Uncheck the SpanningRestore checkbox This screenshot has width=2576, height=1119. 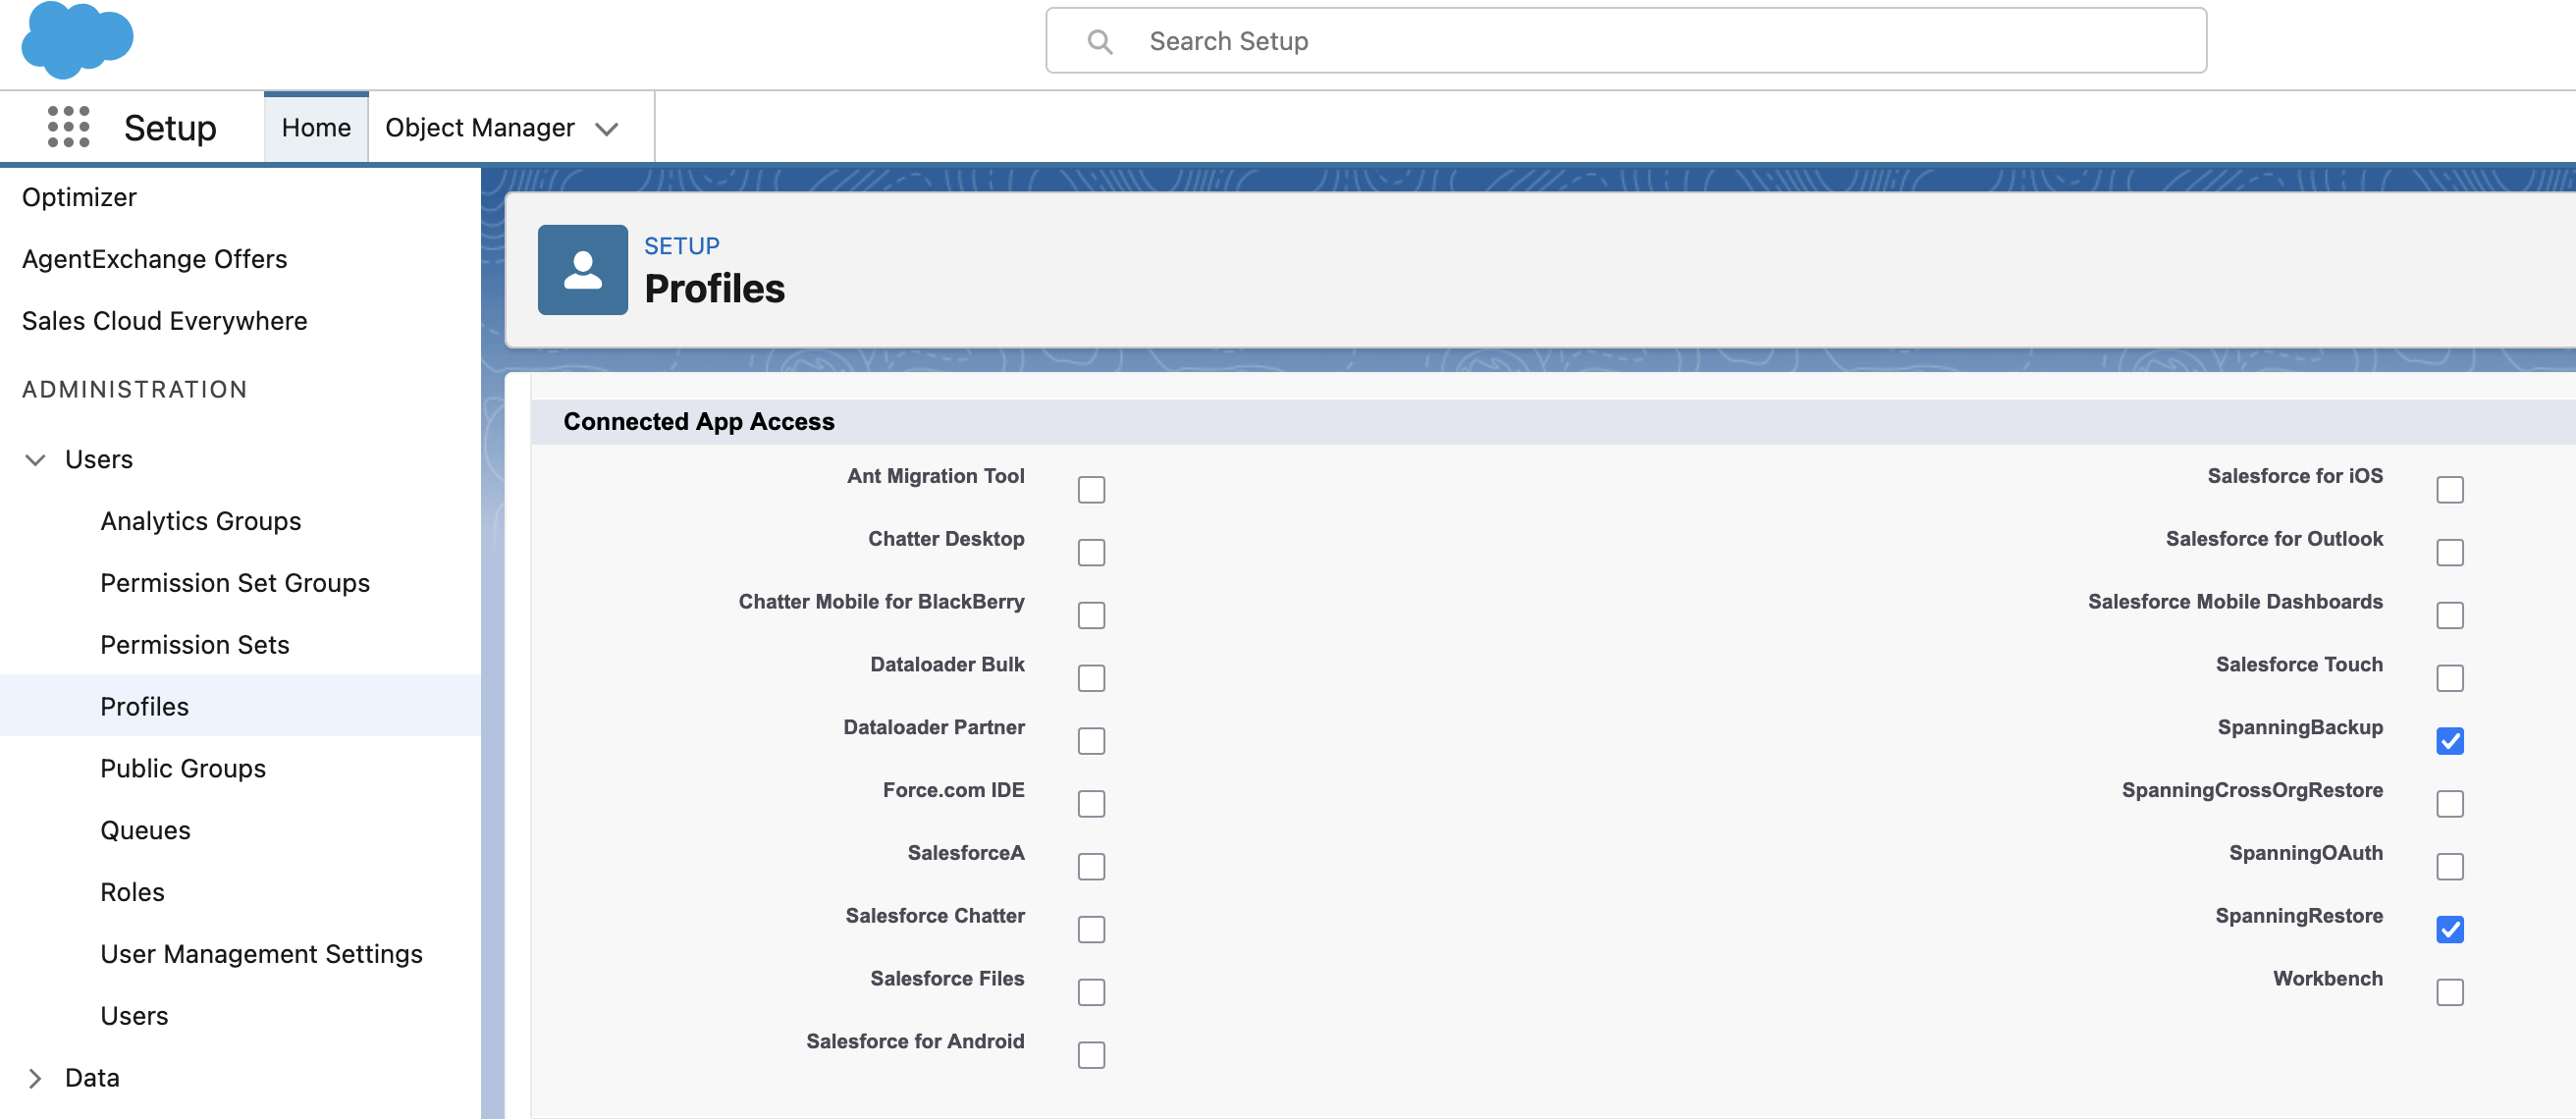pyautogui.click(x=2450, y=930)
